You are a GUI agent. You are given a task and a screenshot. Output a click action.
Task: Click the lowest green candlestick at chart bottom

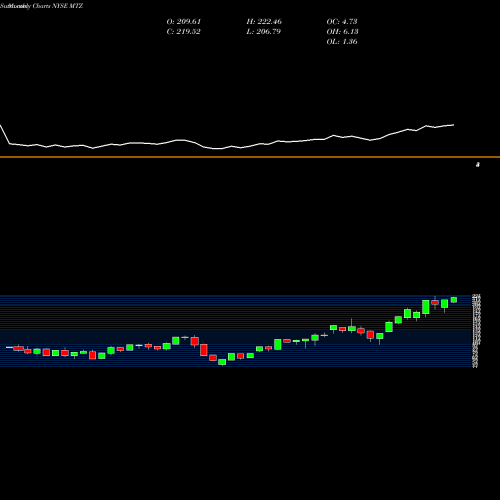[x=222, y=362]
